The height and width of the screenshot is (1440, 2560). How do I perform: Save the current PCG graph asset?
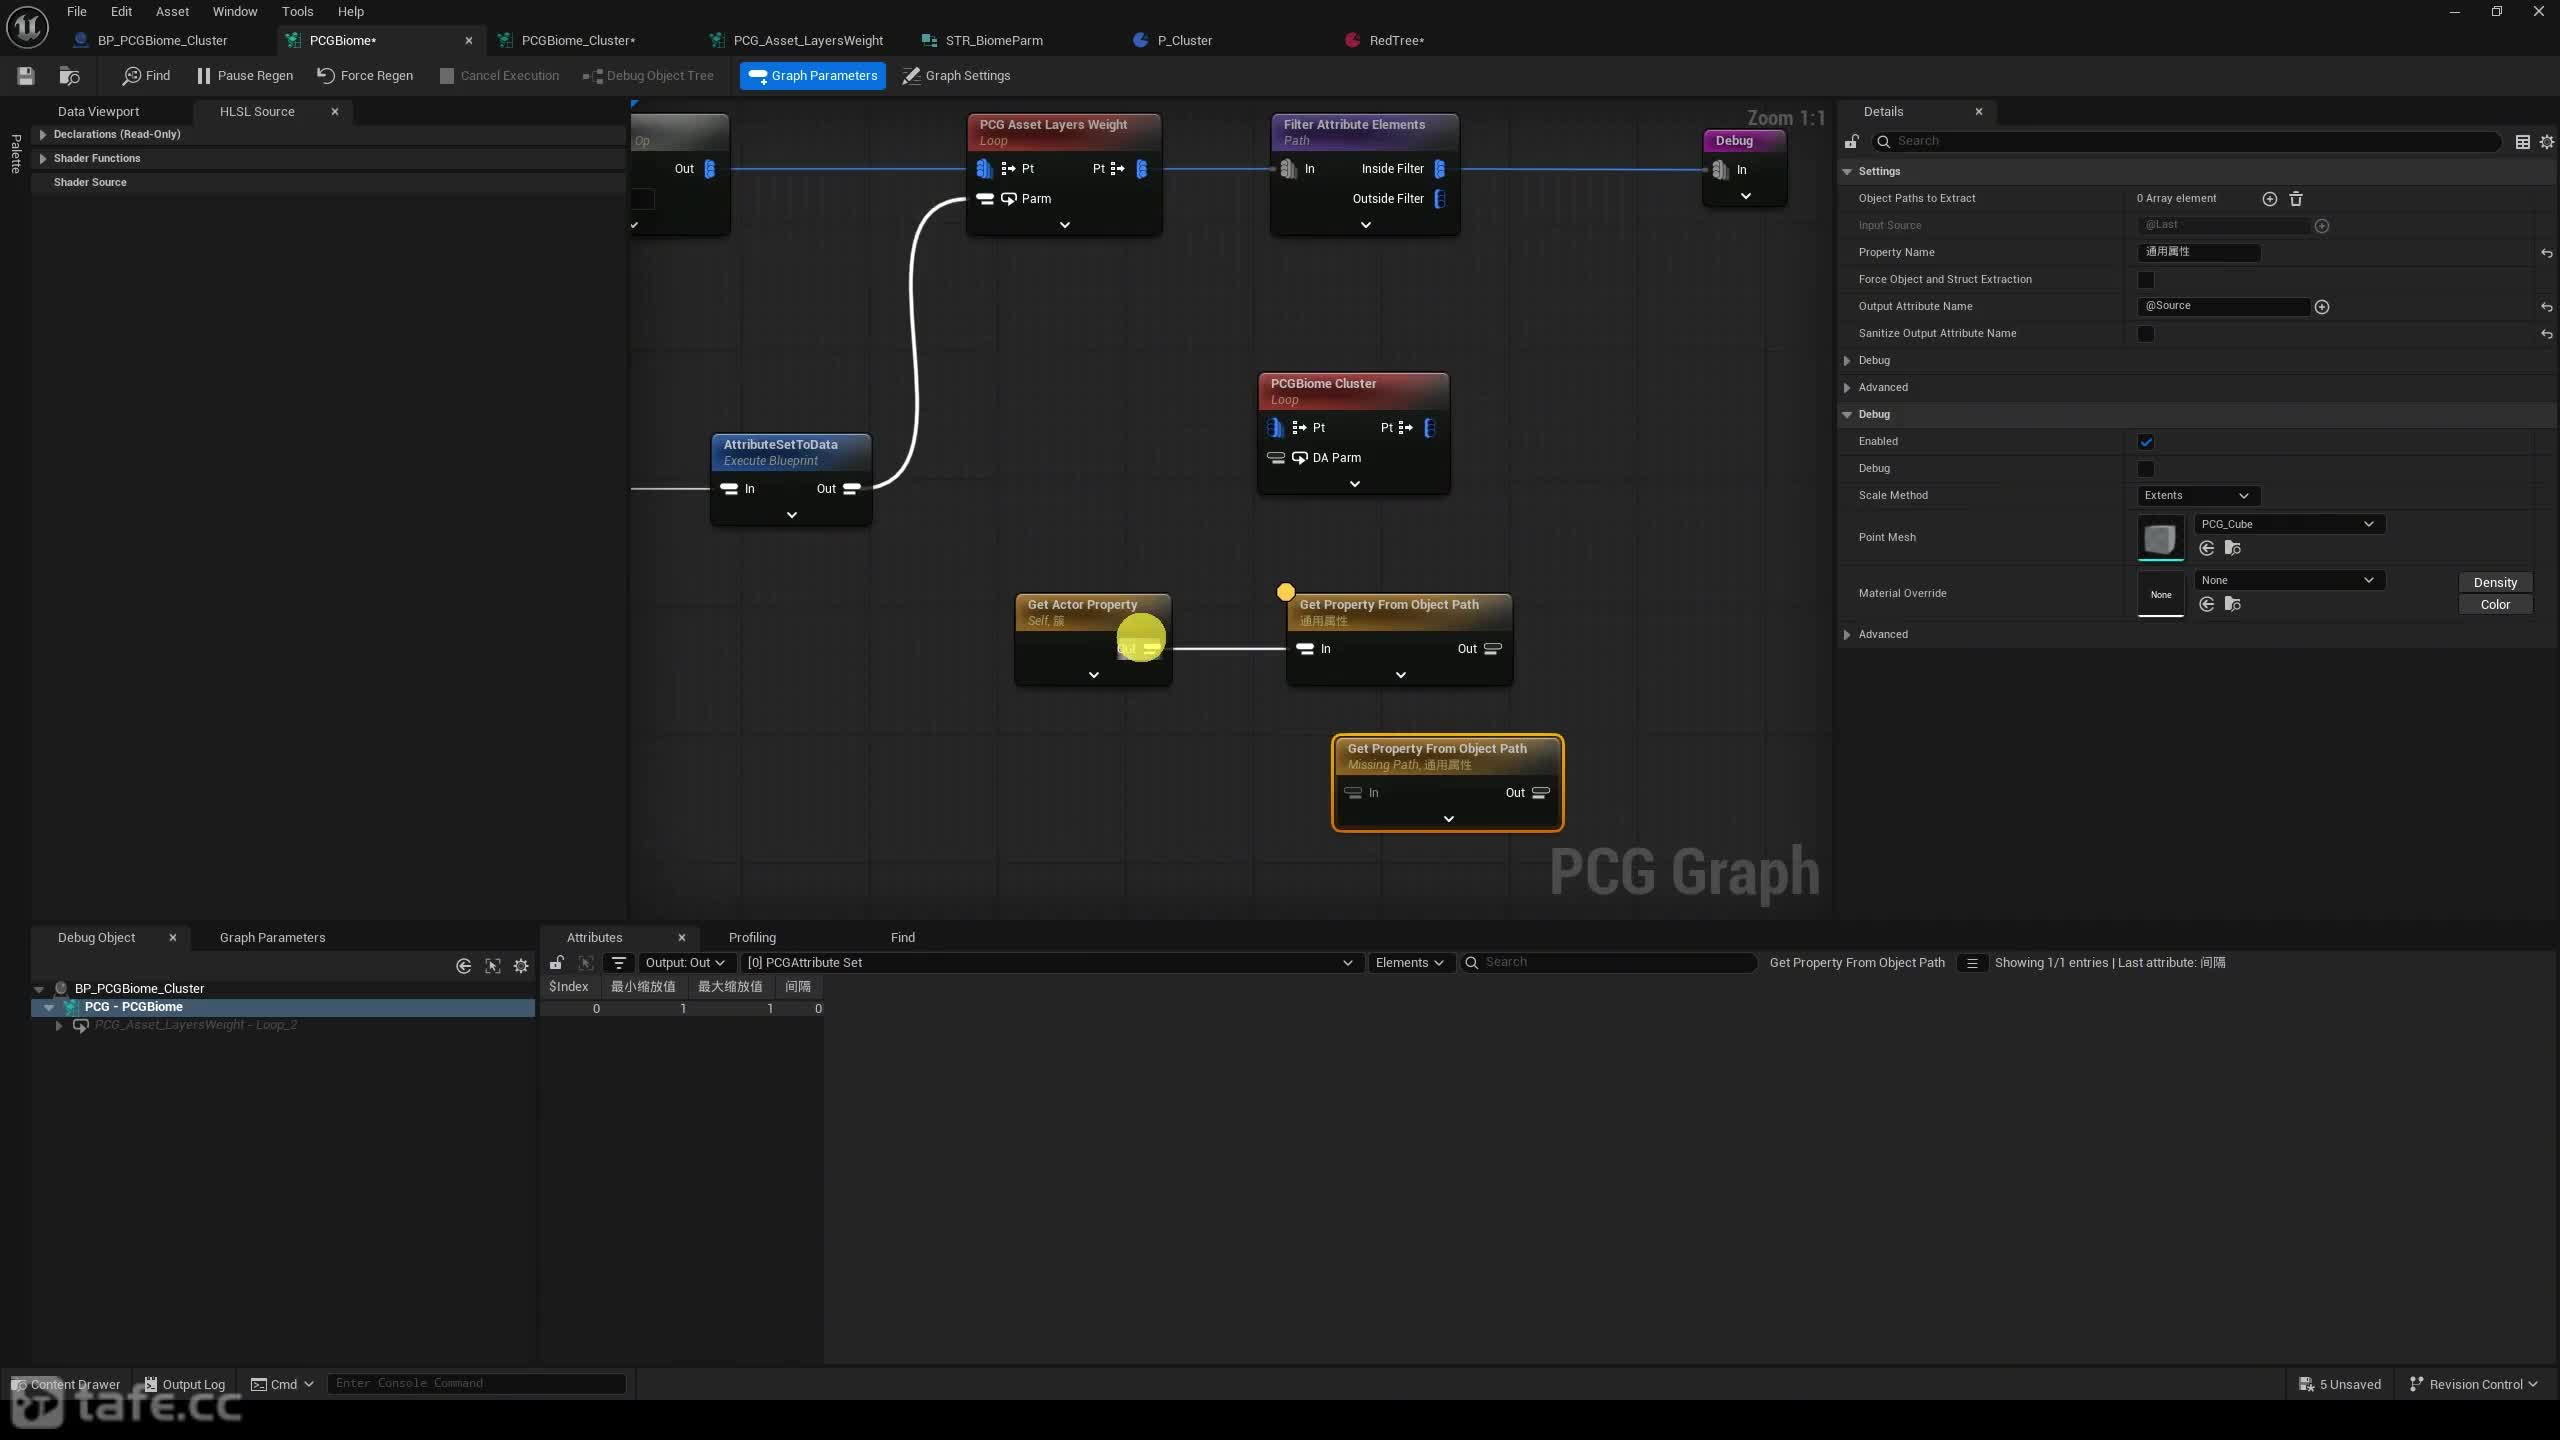(26, 75)
